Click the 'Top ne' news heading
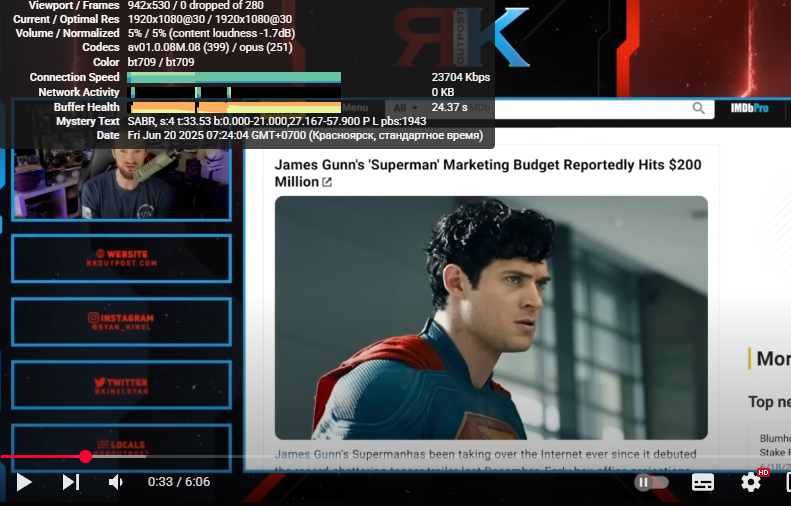The width and height of the screenshot is (791, 511). pyautogui.click(x=769, y=402)
